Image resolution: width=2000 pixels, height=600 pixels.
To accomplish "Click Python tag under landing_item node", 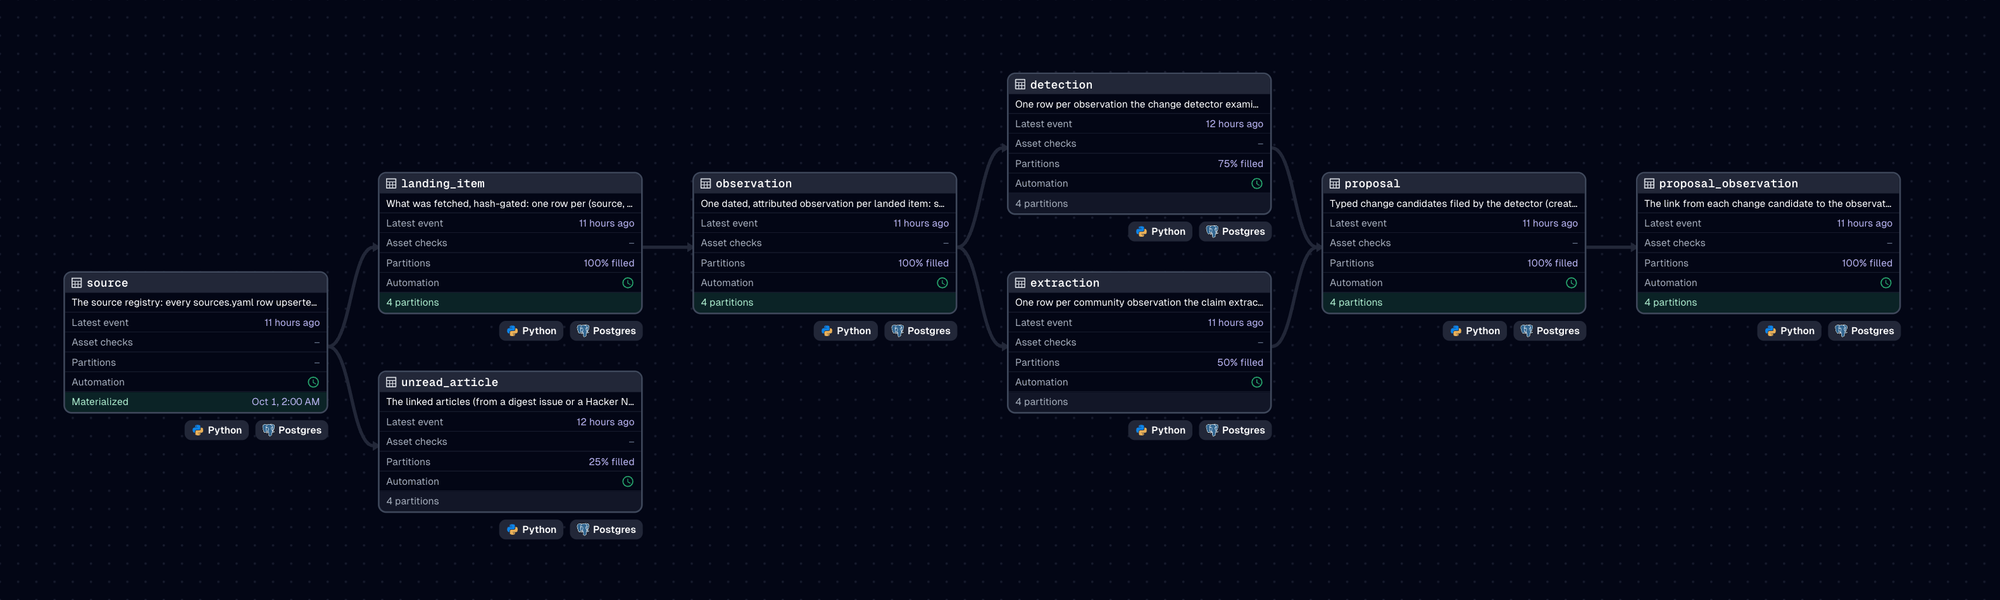I will (x=531, y=331).
